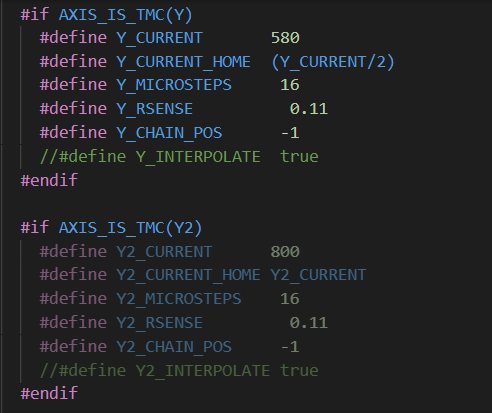492x413 pixels.
Task: Click the Y_CURRENT value 580
Action: (285, 38)
